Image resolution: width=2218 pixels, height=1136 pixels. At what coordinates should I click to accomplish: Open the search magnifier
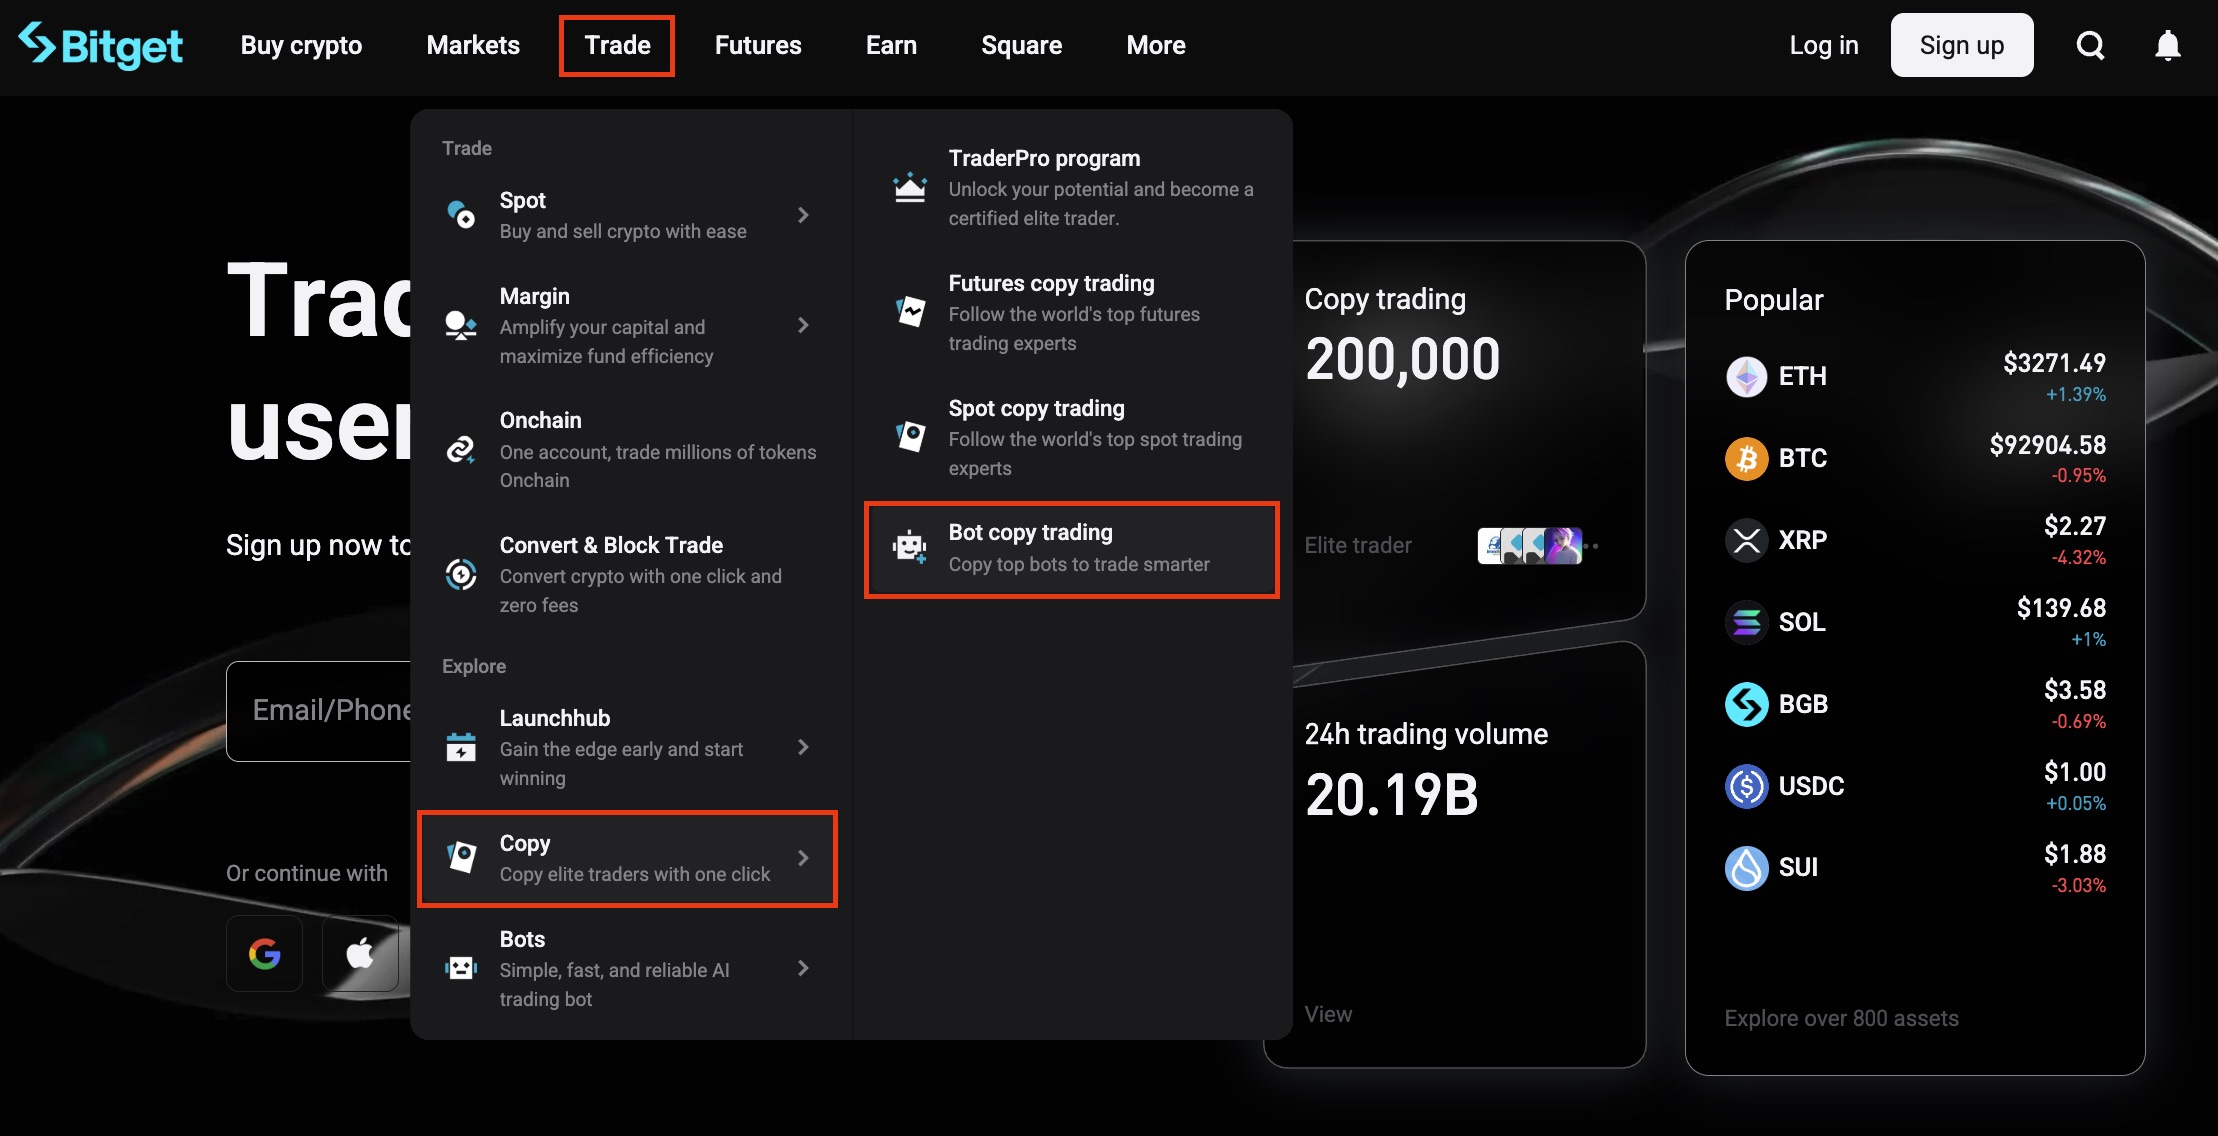pos(2090,45)
